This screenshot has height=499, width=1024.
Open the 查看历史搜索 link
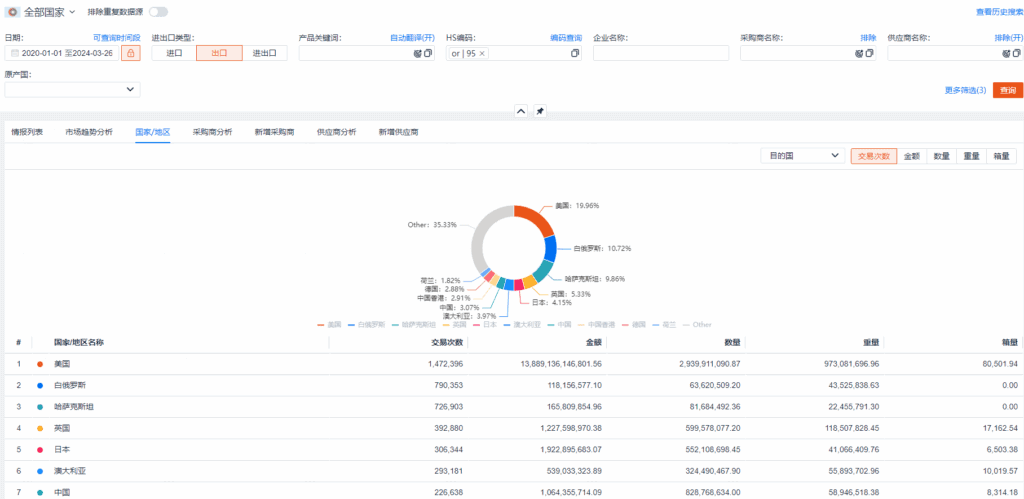coord(999,12)
